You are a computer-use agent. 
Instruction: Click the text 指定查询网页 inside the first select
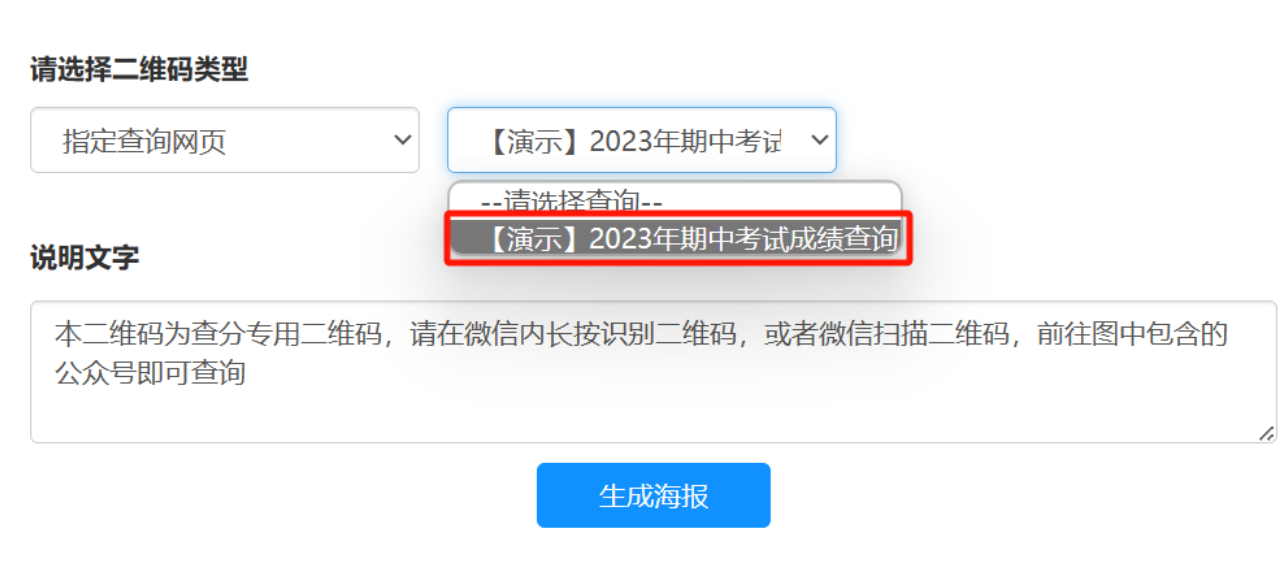[145, 141]
